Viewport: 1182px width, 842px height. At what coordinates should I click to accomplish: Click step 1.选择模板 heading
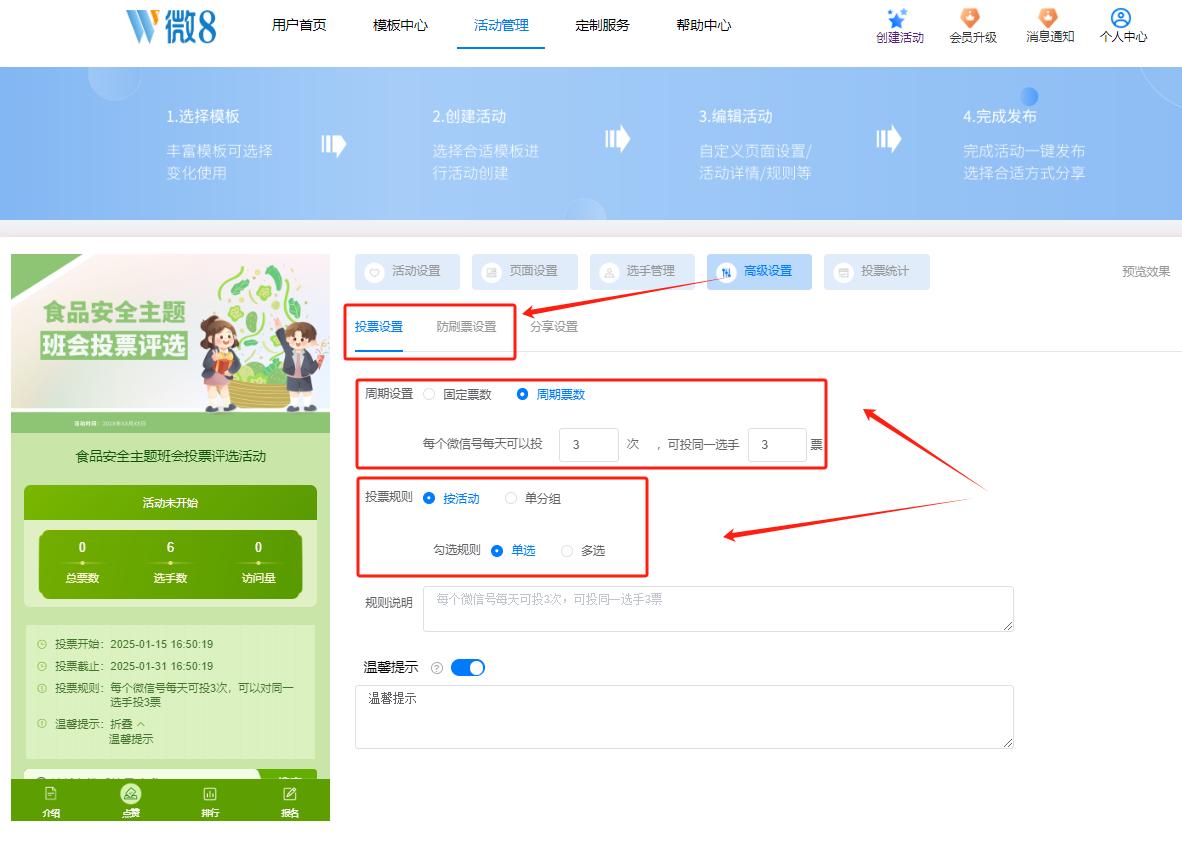point(203,117)
